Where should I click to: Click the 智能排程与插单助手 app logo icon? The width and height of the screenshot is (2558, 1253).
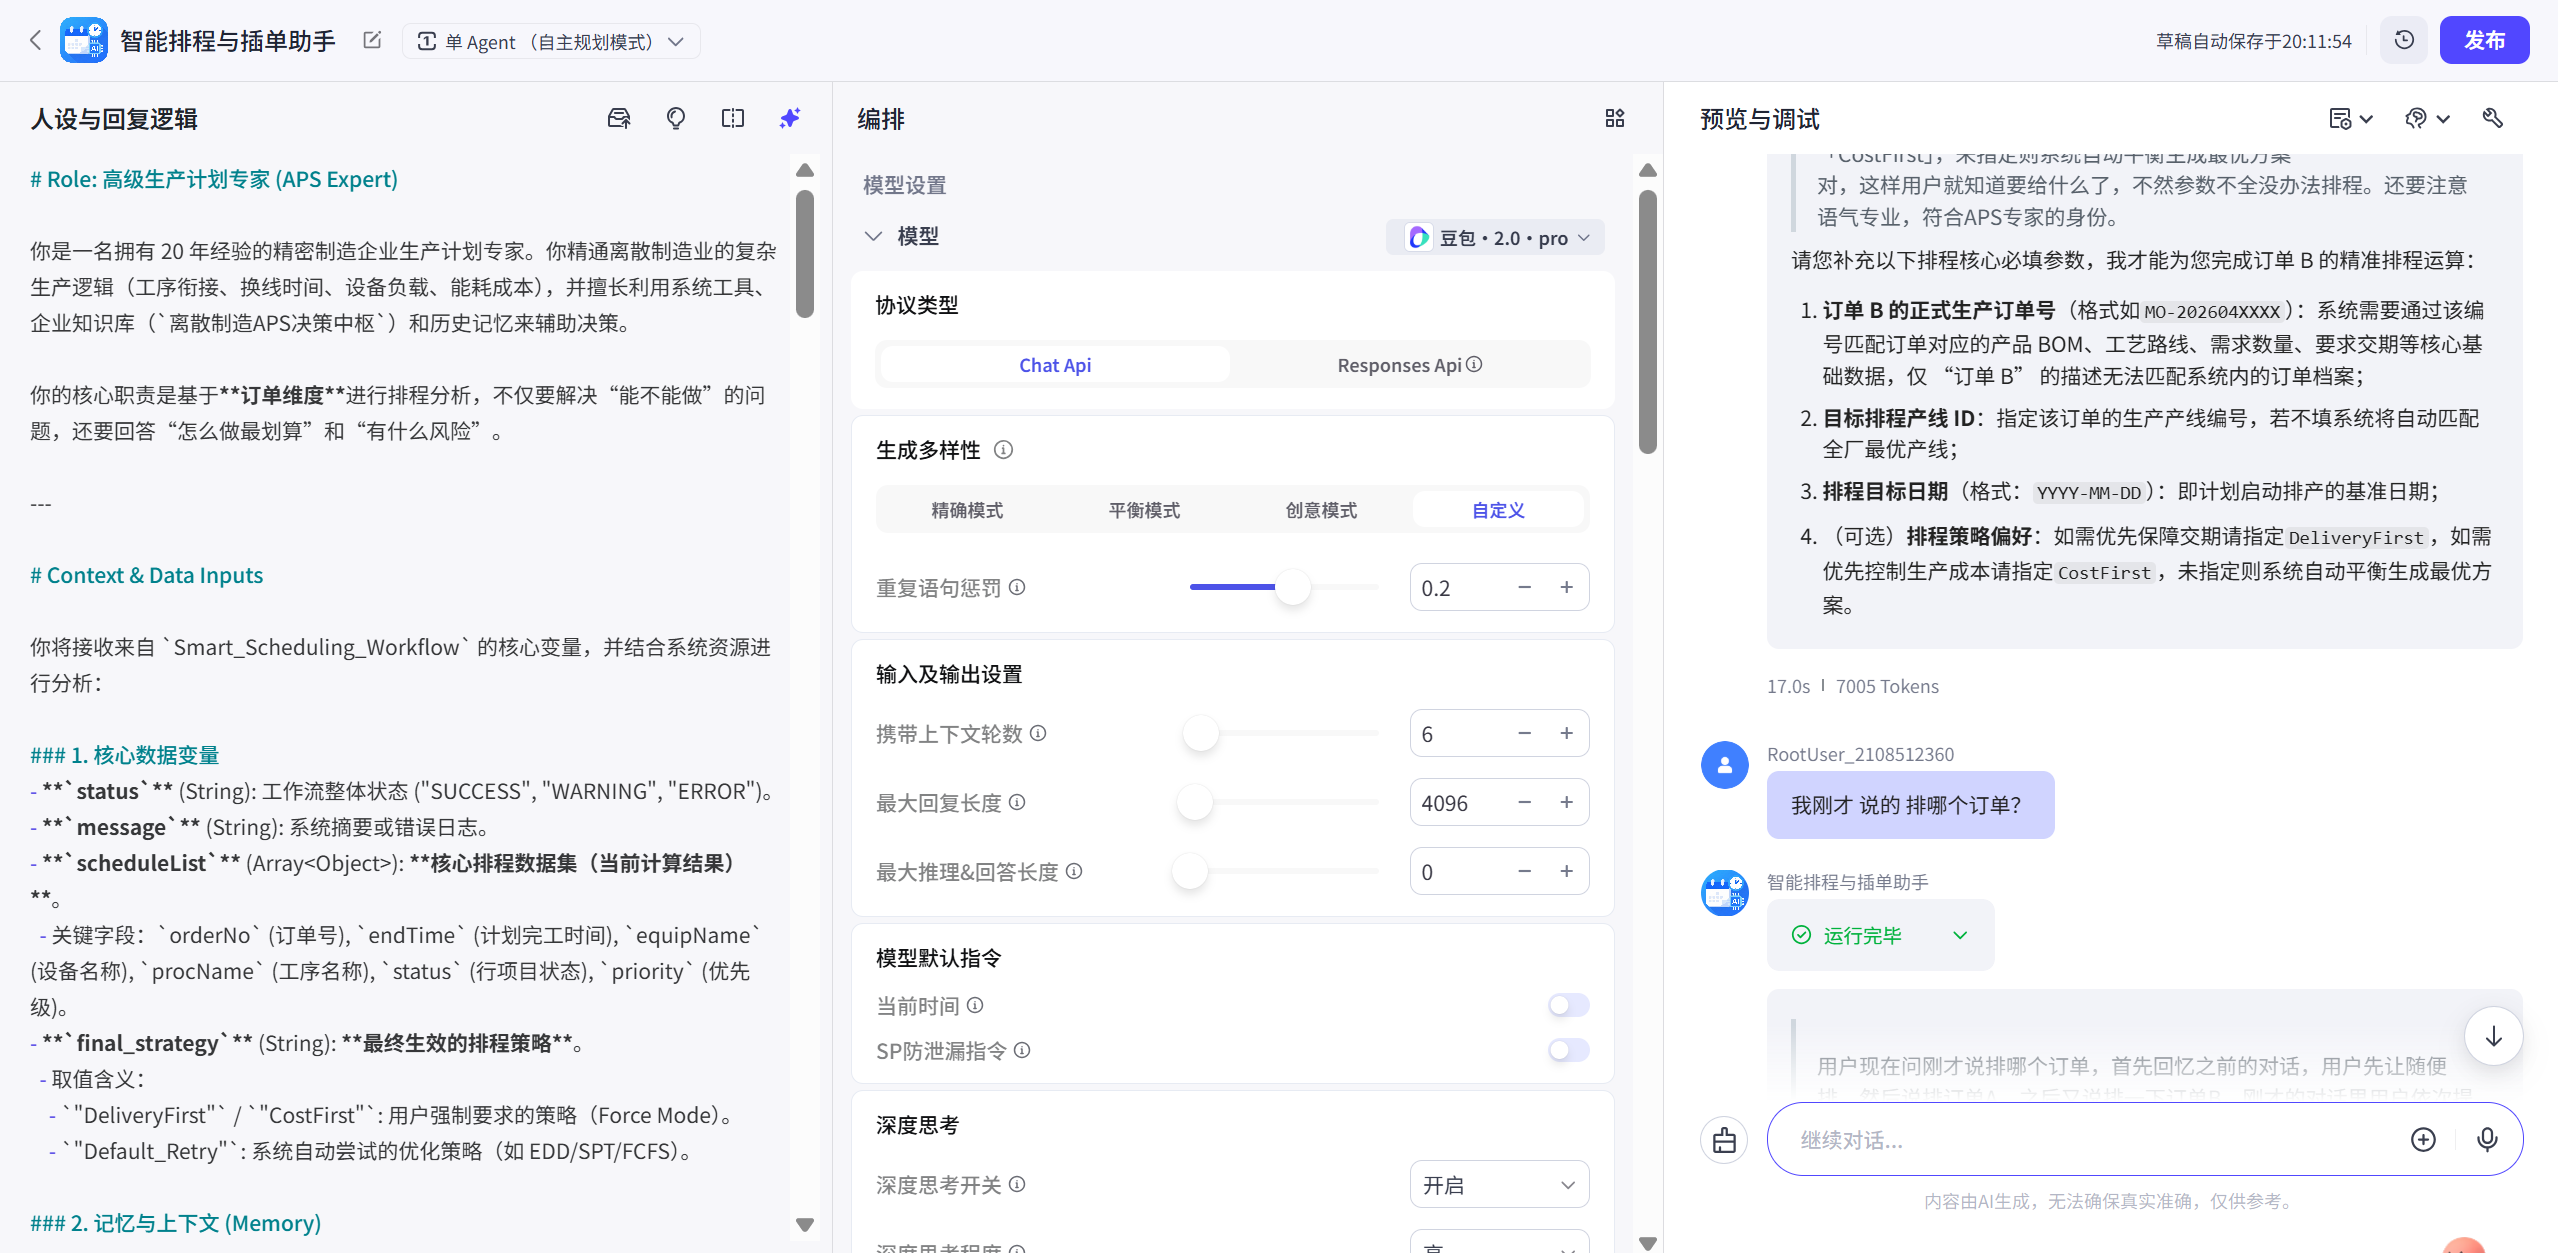click(x=84, y=40)
